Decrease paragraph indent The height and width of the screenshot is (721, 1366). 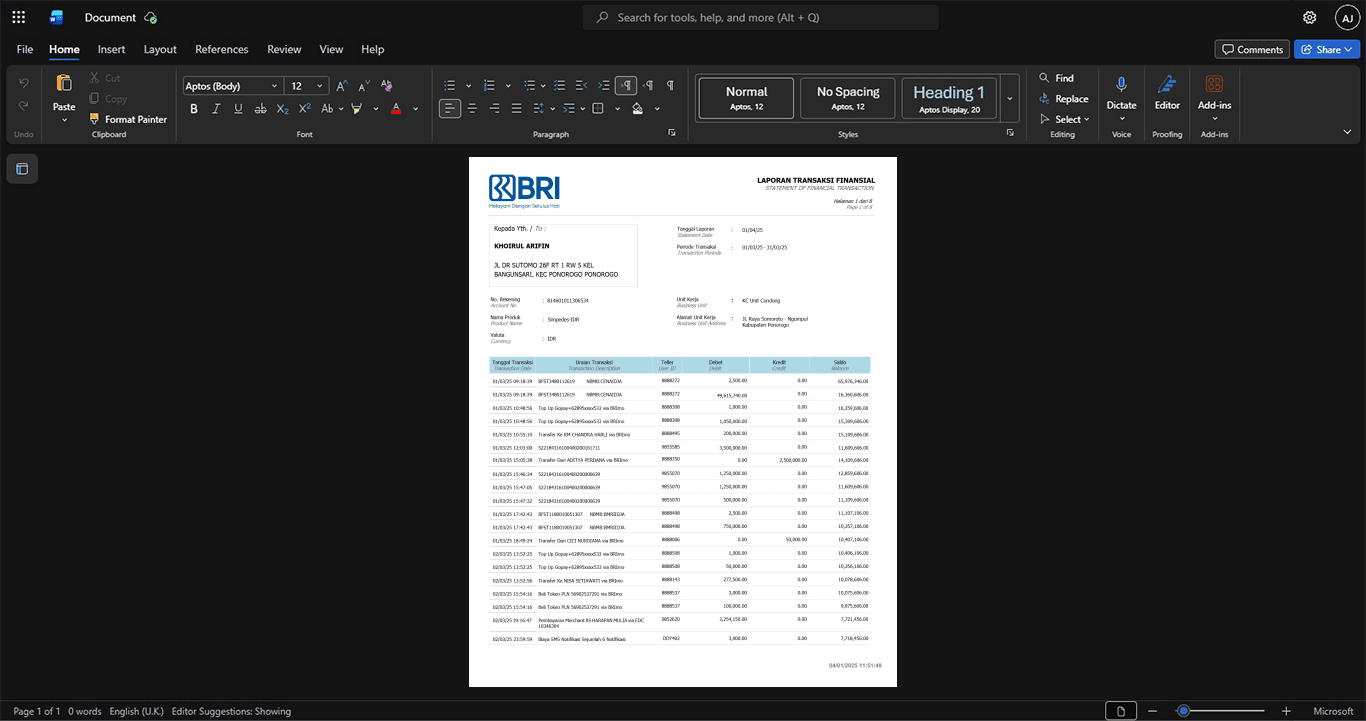(582, 86)
